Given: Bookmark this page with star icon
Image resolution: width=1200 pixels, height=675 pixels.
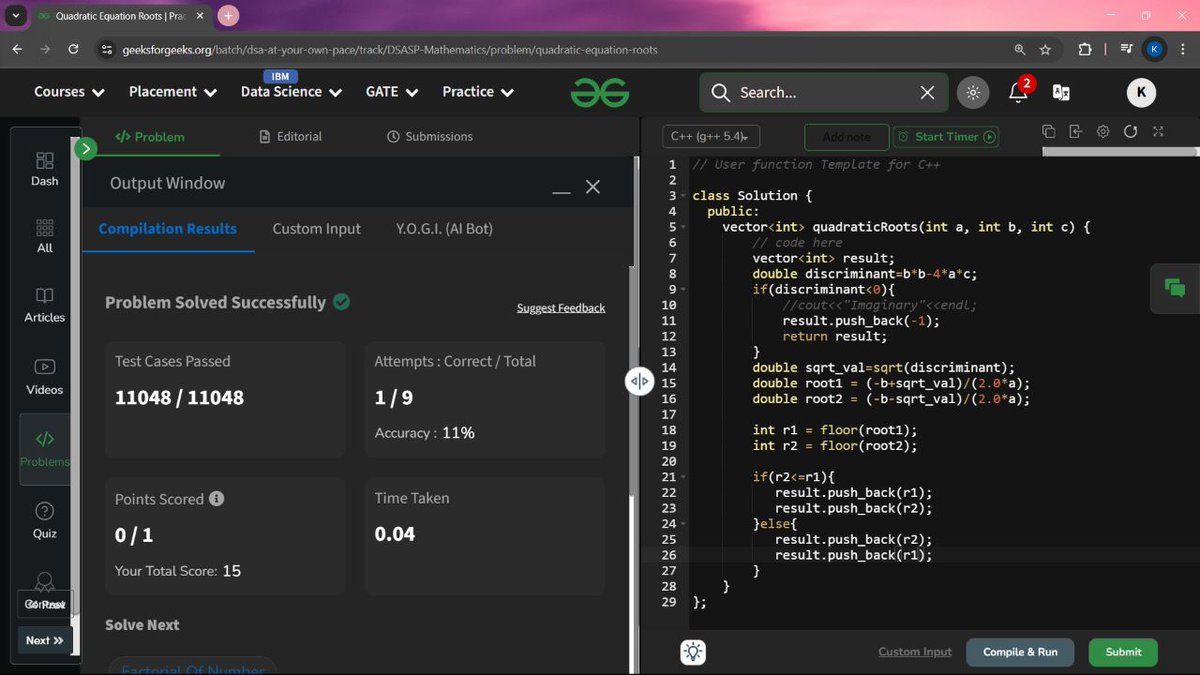Looking at the screenshot, I should 1046,49.
